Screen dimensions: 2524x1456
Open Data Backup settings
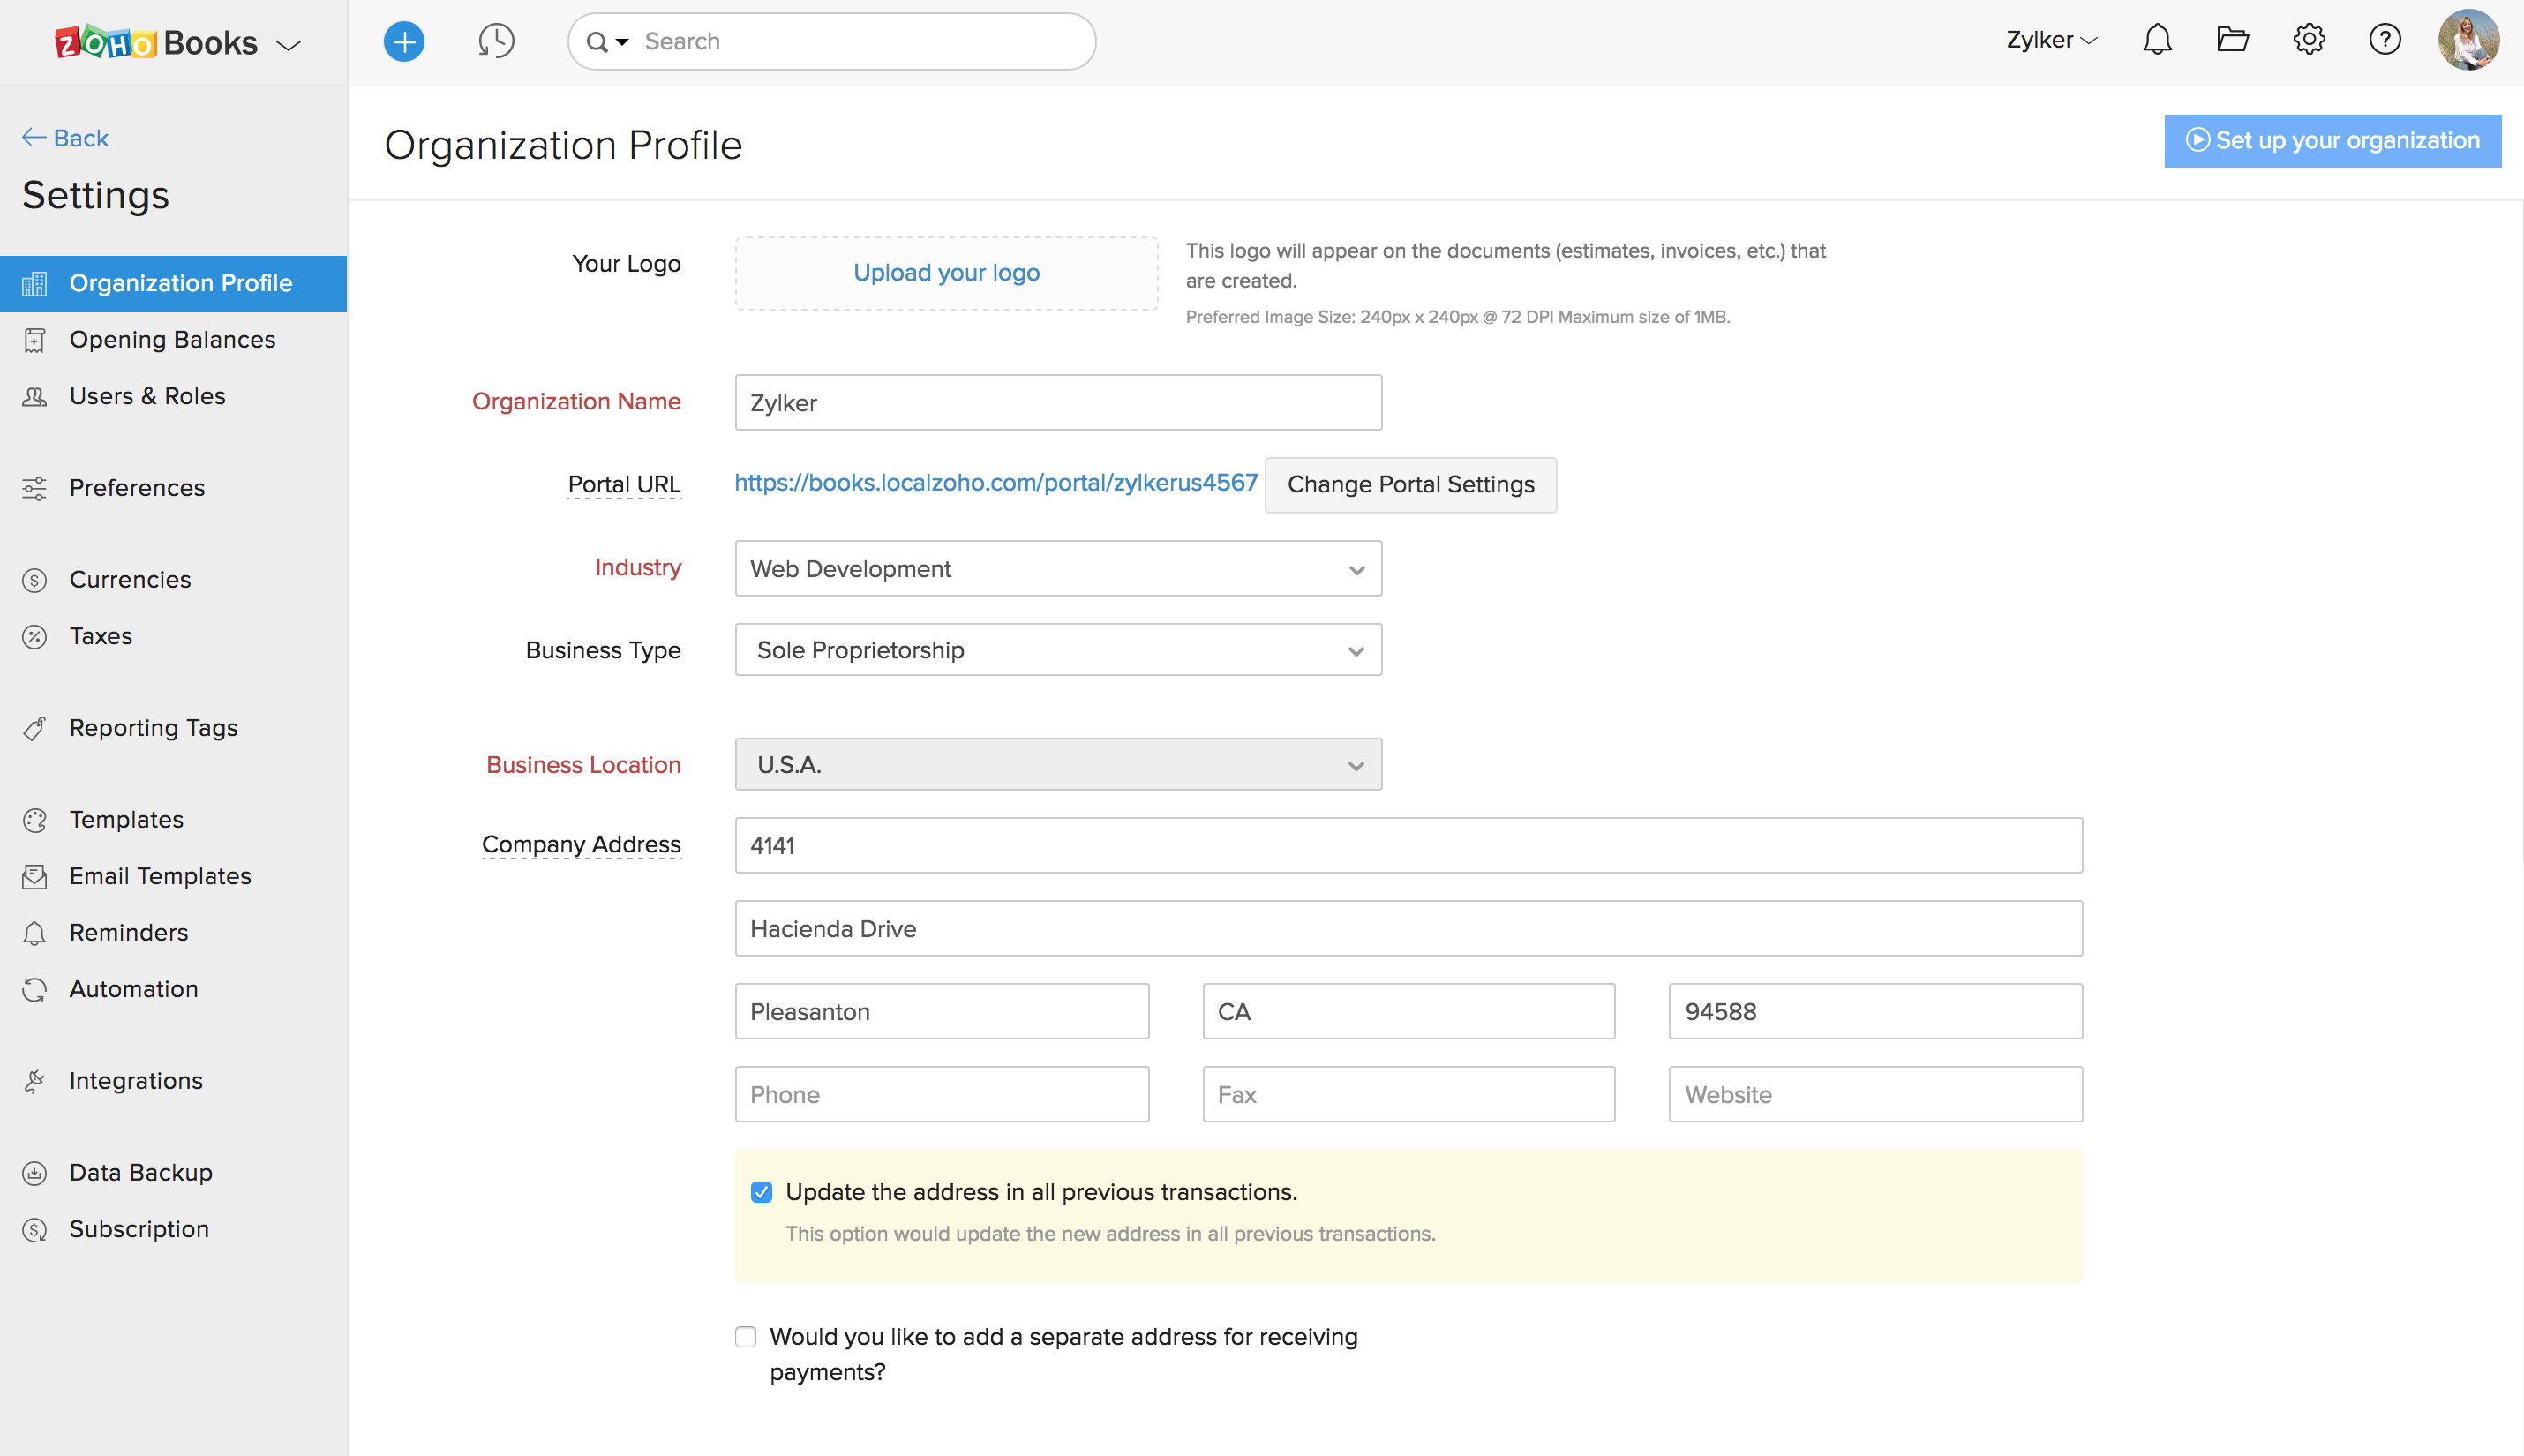click(140, 1172)
